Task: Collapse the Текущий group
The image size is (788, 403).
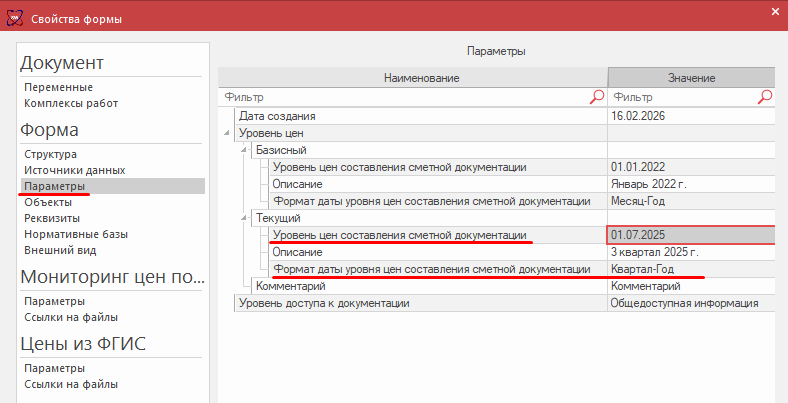Action: point(243,218)
